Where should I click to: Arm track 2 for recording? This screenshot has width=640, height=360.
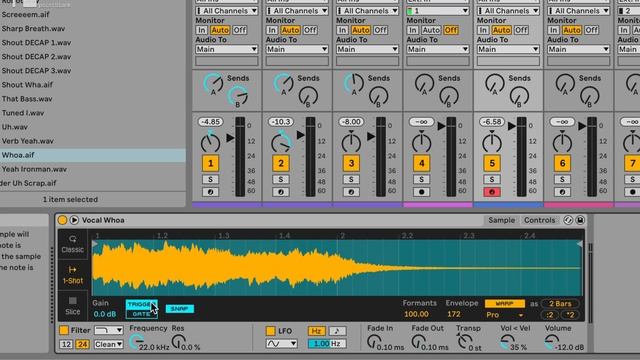281,192
